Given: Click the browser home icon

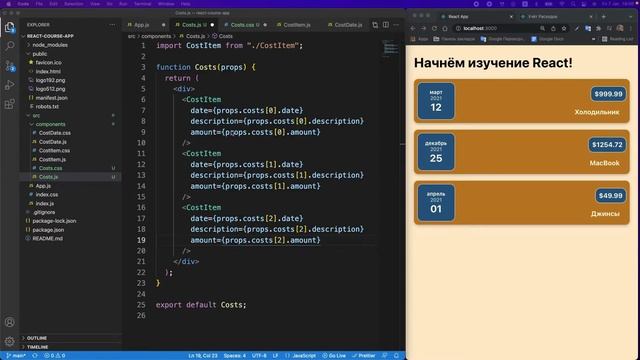Looking at the screenshot, I should click(445, 28).
